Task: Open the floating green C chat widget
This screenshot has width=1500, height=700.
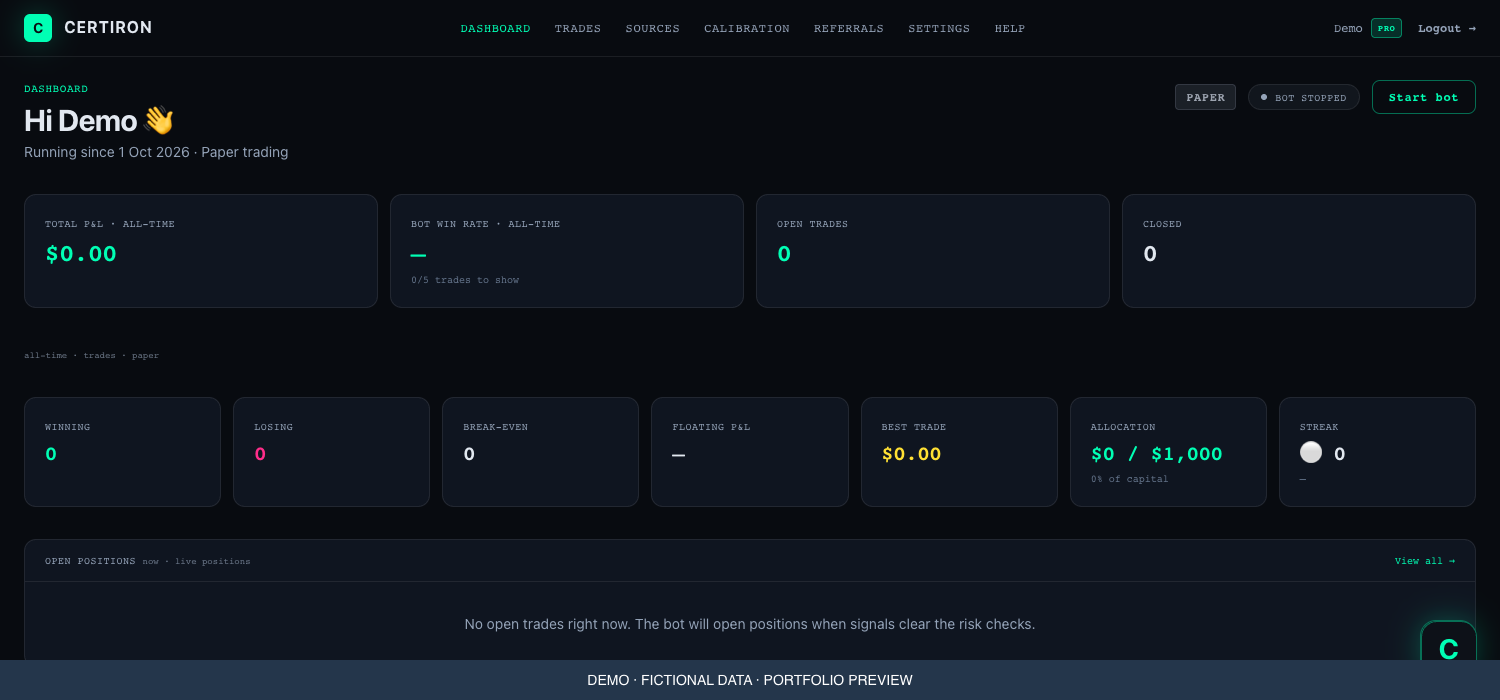Action: click(x=1448, y=641)
